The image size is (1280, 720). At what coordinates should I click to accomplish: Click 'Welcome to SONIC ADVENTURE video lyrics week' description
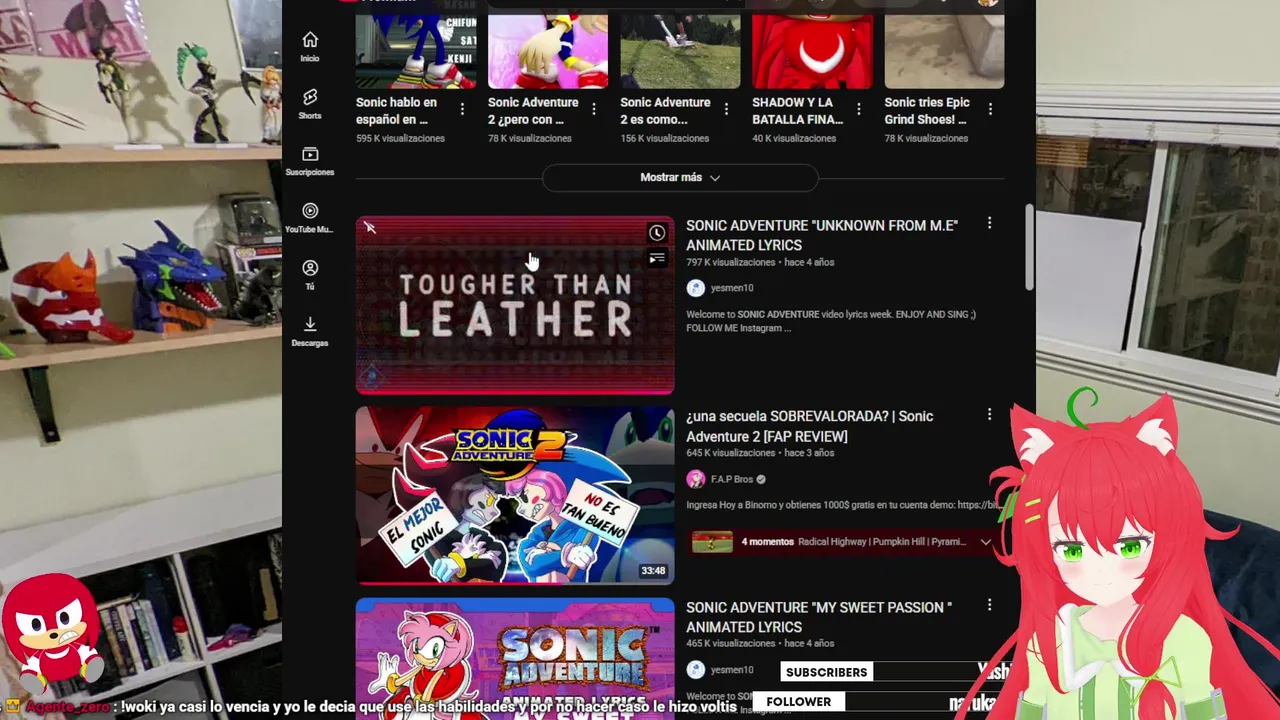click(x=831, y=321)
